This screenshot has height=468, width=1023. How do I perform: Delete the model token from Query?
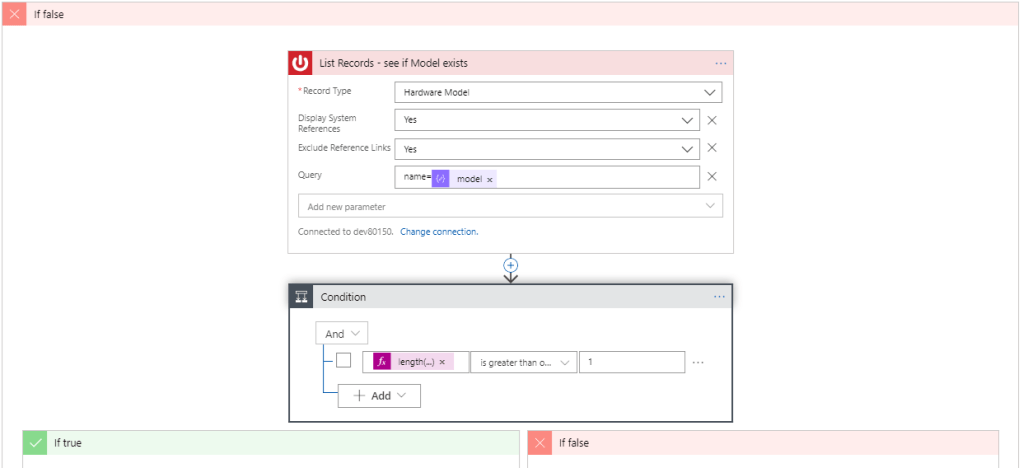click(490, 179)
